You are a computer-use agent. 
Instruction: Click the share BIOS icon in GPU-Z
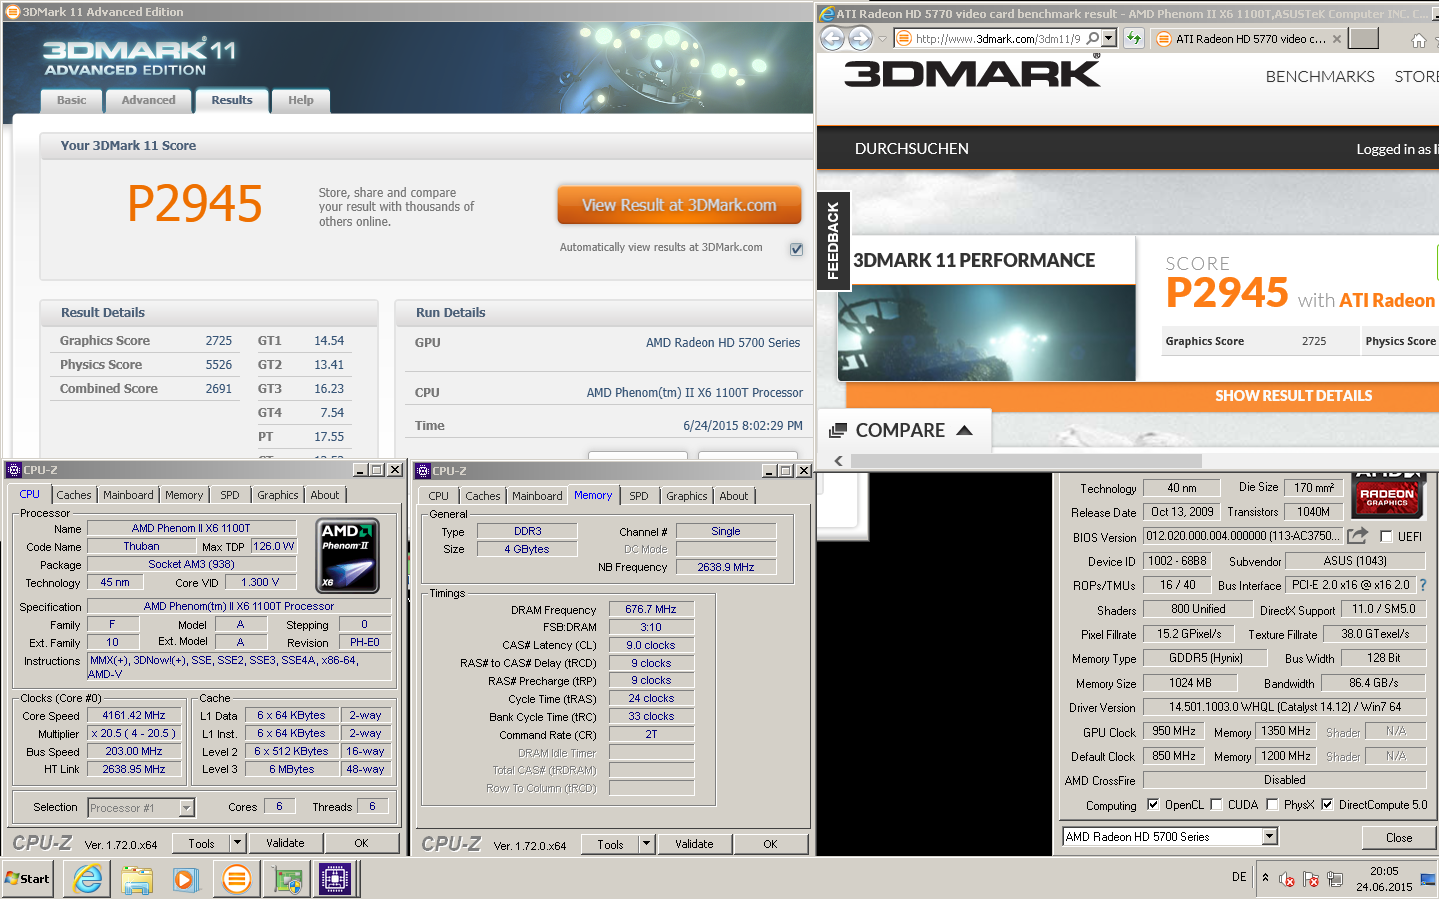(1357, 536)
